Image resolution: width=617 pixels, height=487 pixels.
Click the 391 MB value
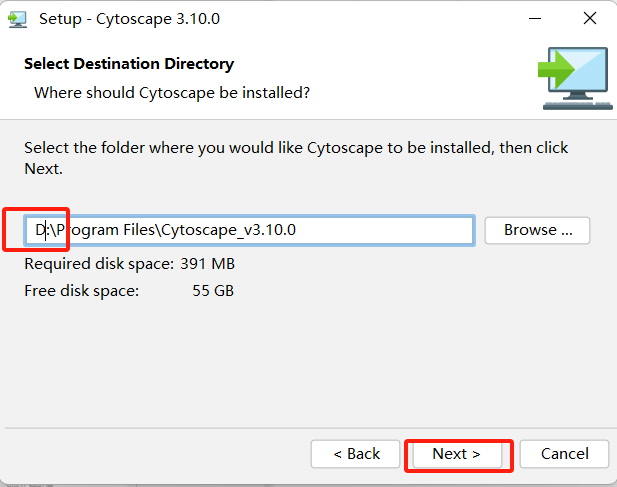click(209, 264)
